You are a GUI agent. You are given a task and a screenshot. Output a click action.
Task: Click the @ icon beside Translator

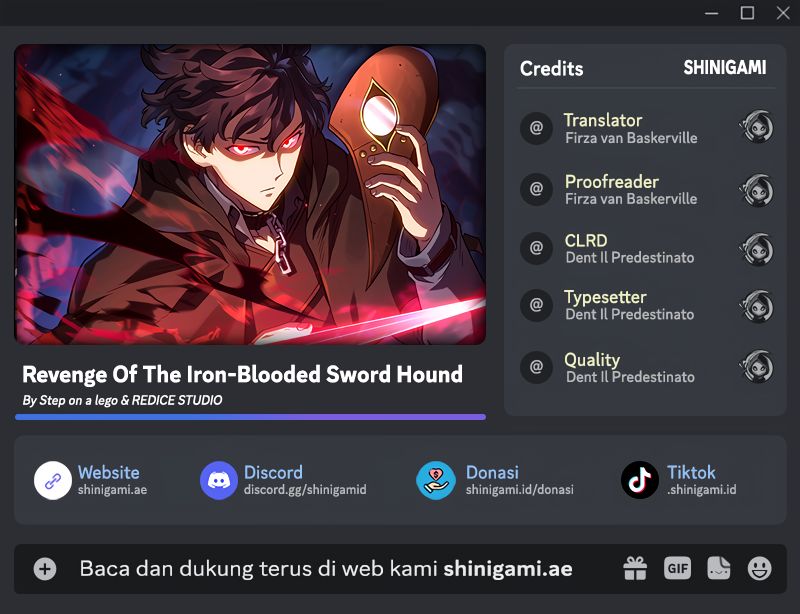click(x=536, y=128)
